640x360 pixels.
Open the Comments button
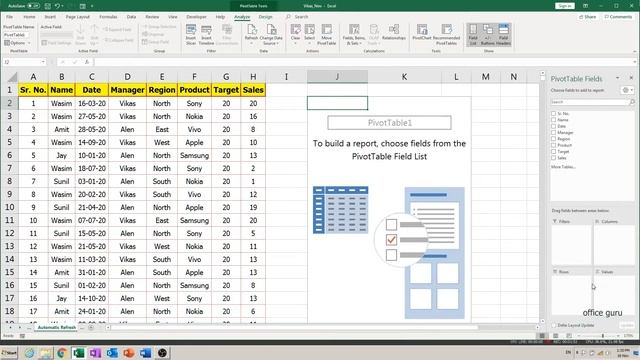pos(618,17)
